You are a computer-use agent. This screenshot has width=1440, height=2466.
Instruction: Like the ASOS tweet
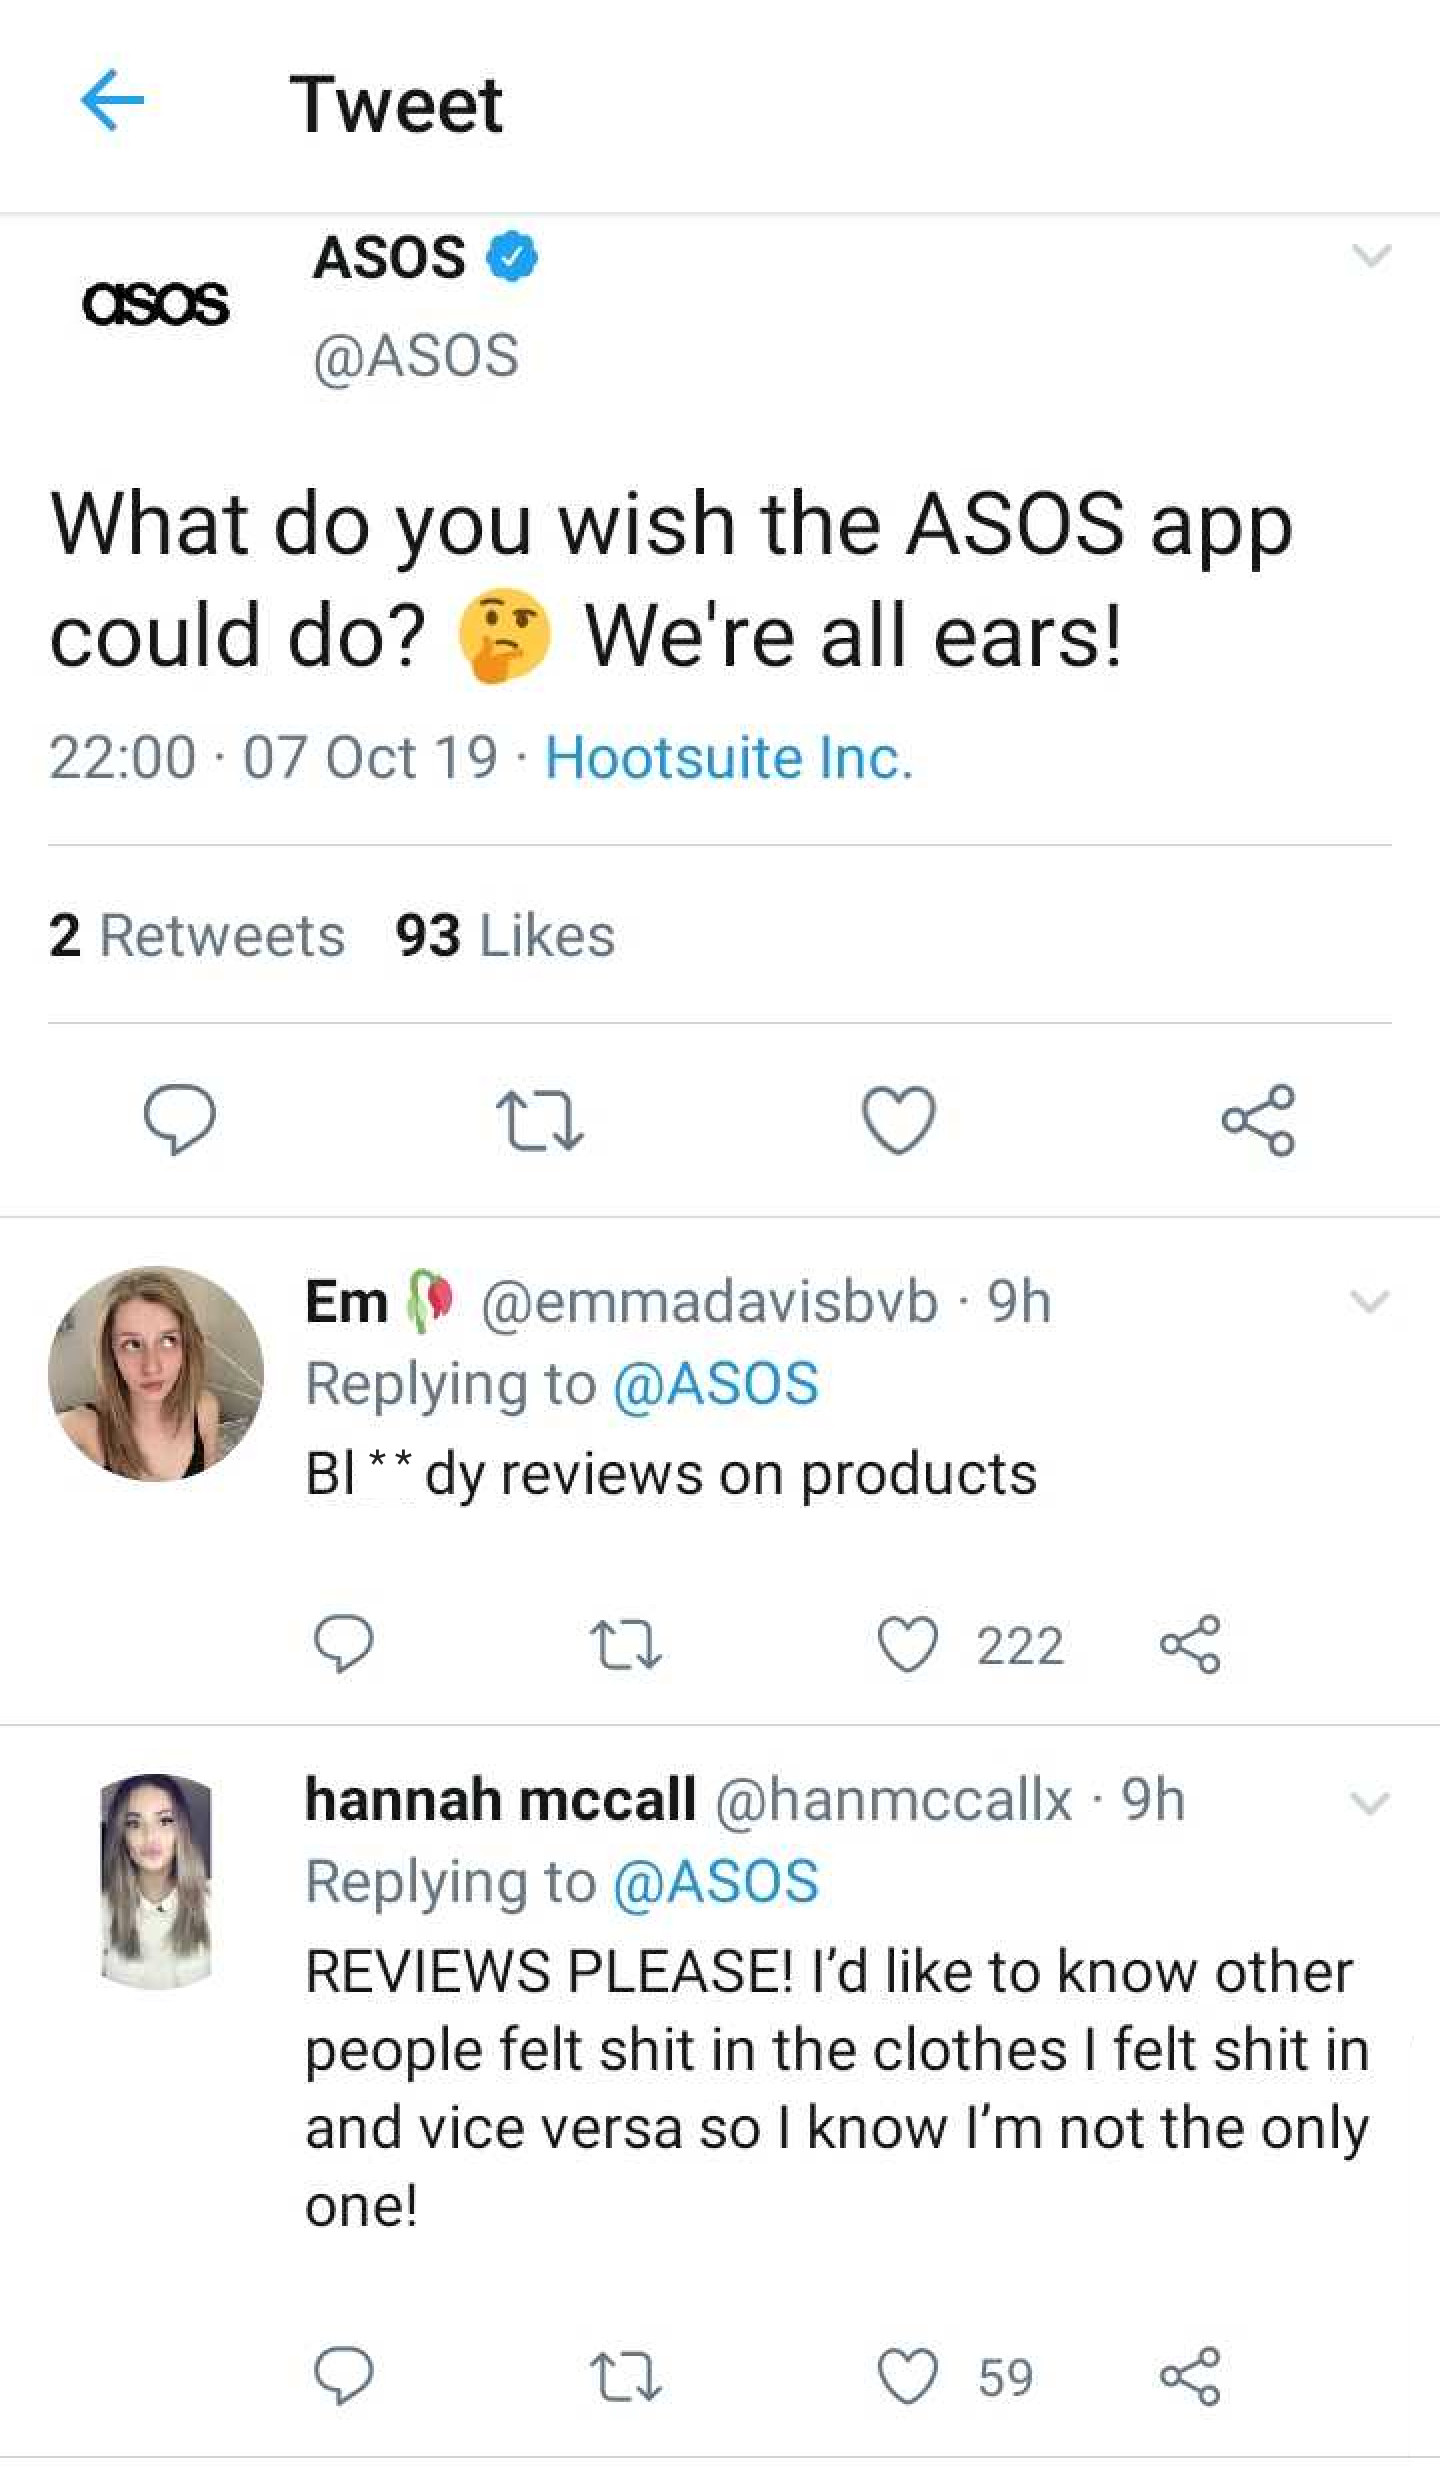[899, 1119]
